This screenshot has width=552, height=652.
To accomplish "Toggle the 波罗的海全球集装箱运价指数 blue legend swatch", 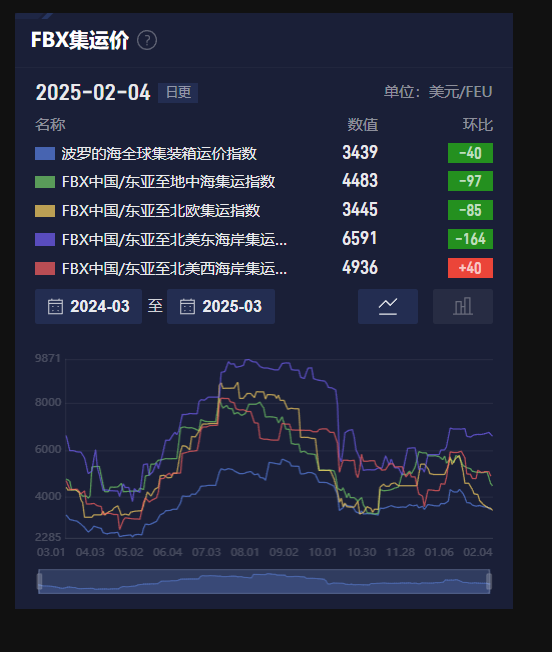I will coord(45,153).
